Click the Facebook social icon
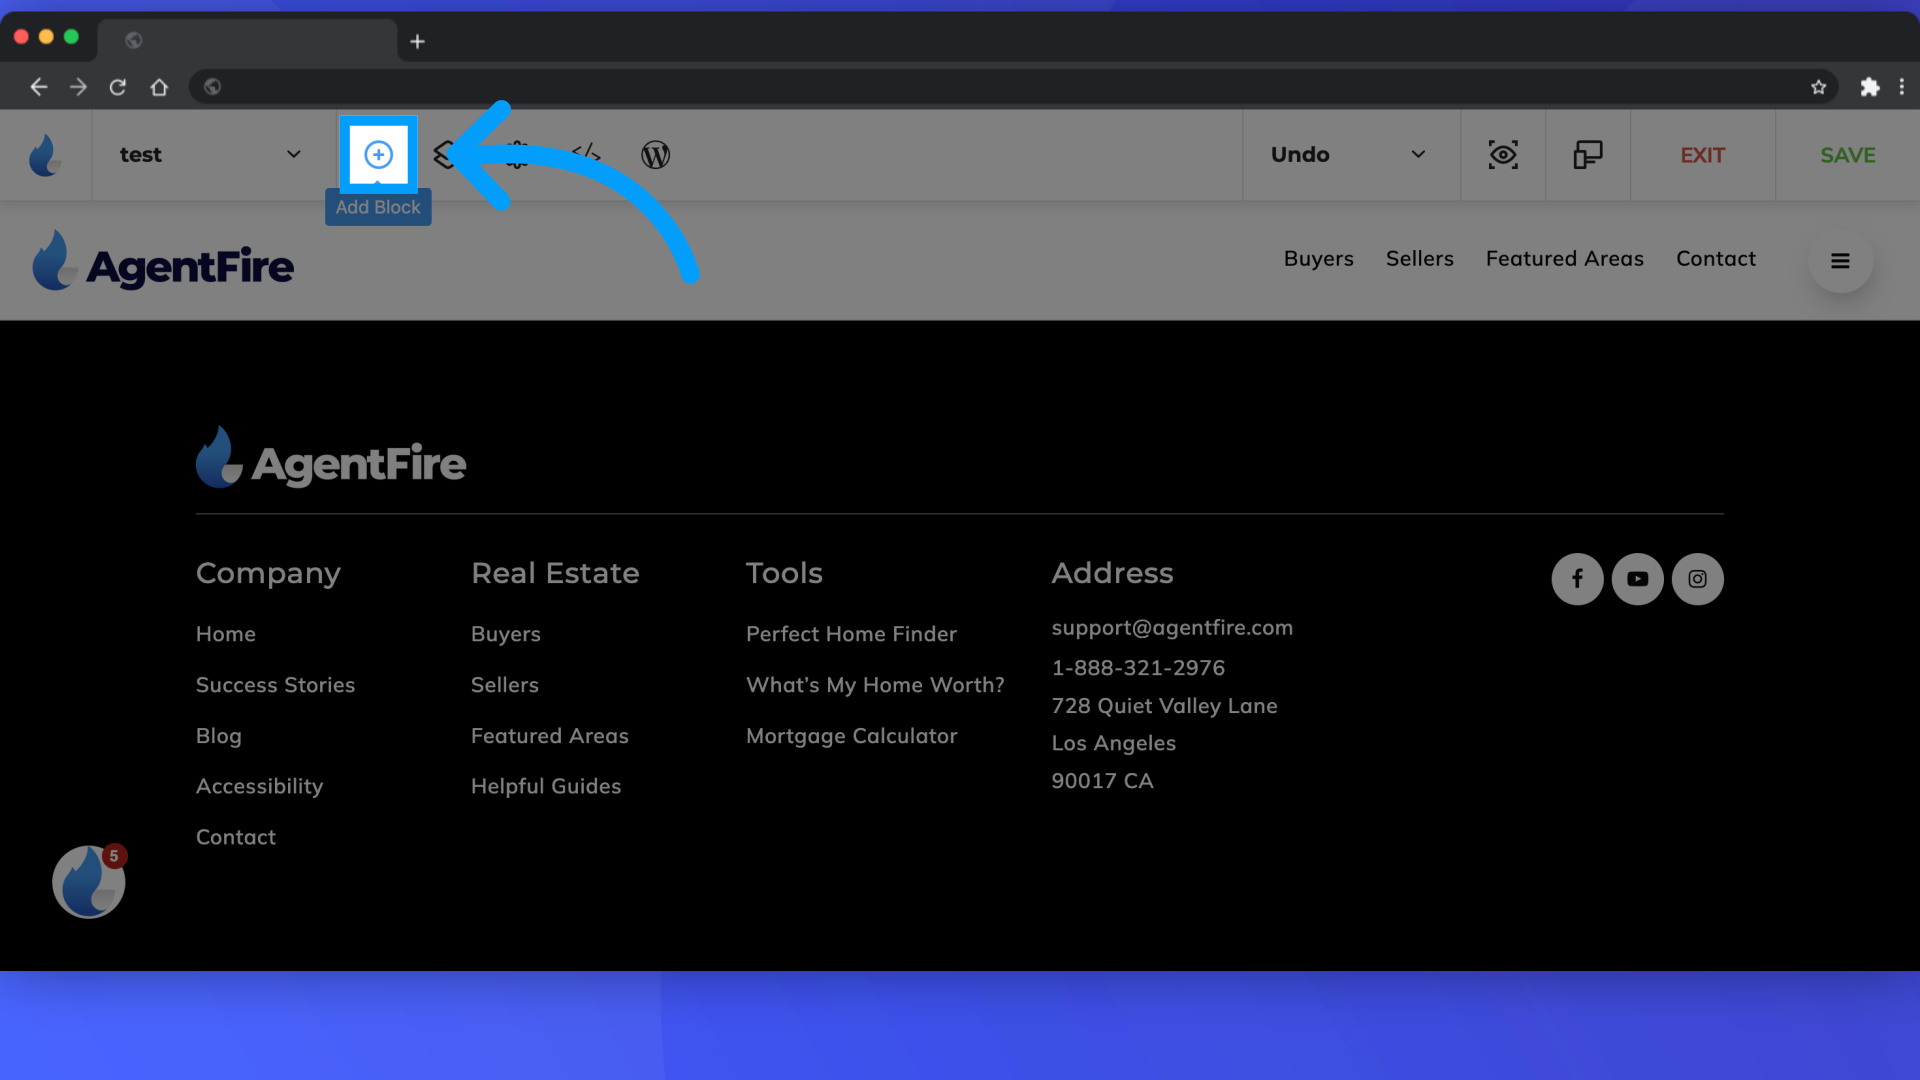Screen dimensions: 1920x1080 (x=1577, y=578)
